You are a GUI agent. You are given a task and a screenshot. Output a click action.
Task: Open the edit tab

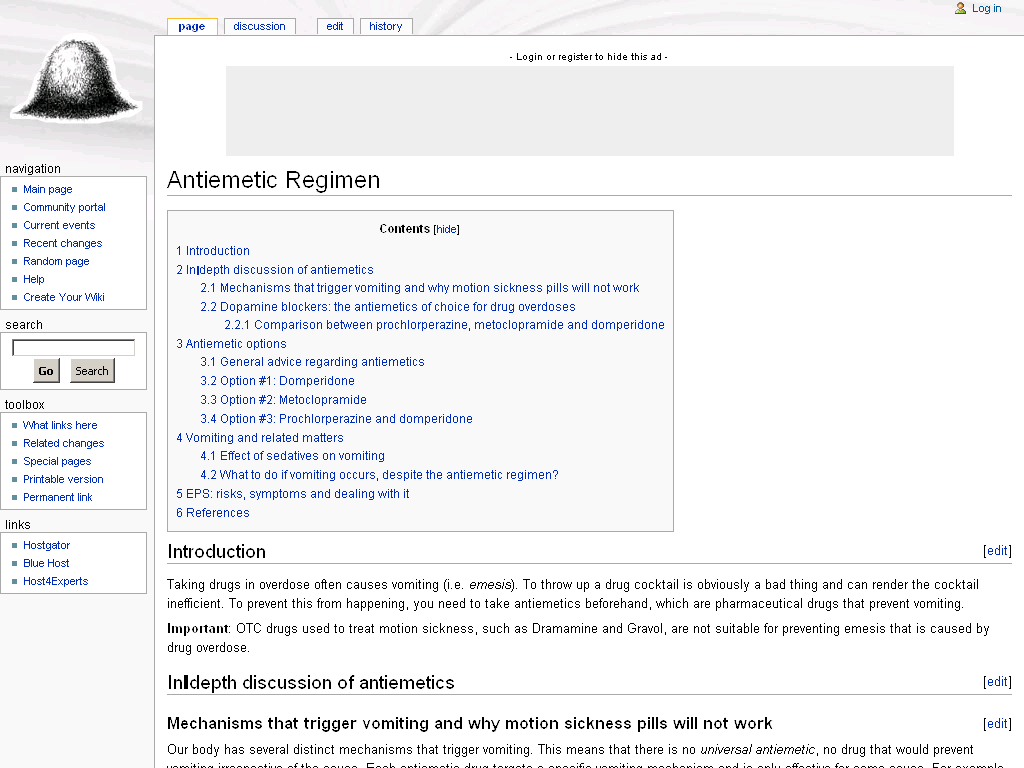pos(335,26)
